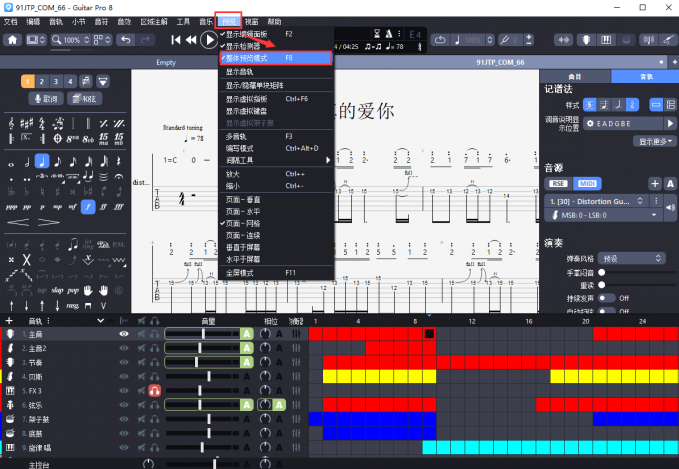
Task: Add a new track with the plus icon
Action: [10, 320]
